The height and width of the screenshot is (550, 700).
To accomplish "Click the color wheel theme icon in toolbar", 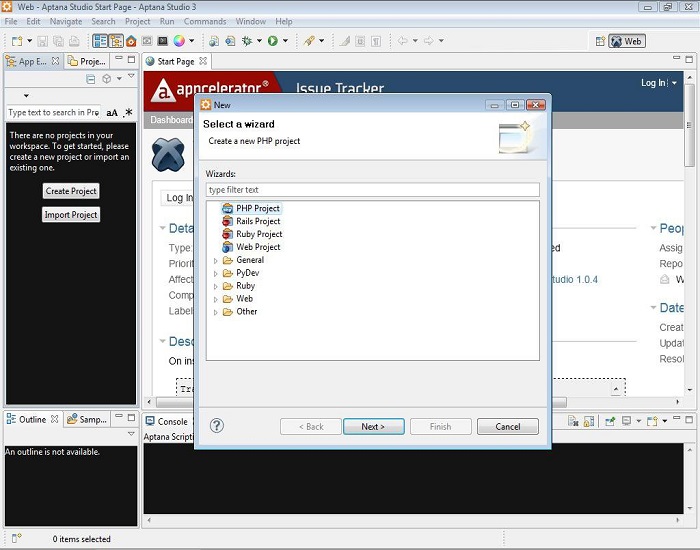I will (x=179, y=41).
